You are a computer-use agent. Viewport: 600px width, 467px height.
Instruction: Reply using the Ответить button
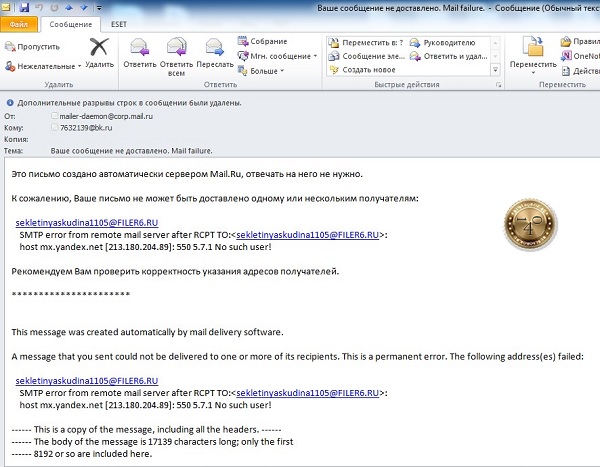click(x=140, y=53)
